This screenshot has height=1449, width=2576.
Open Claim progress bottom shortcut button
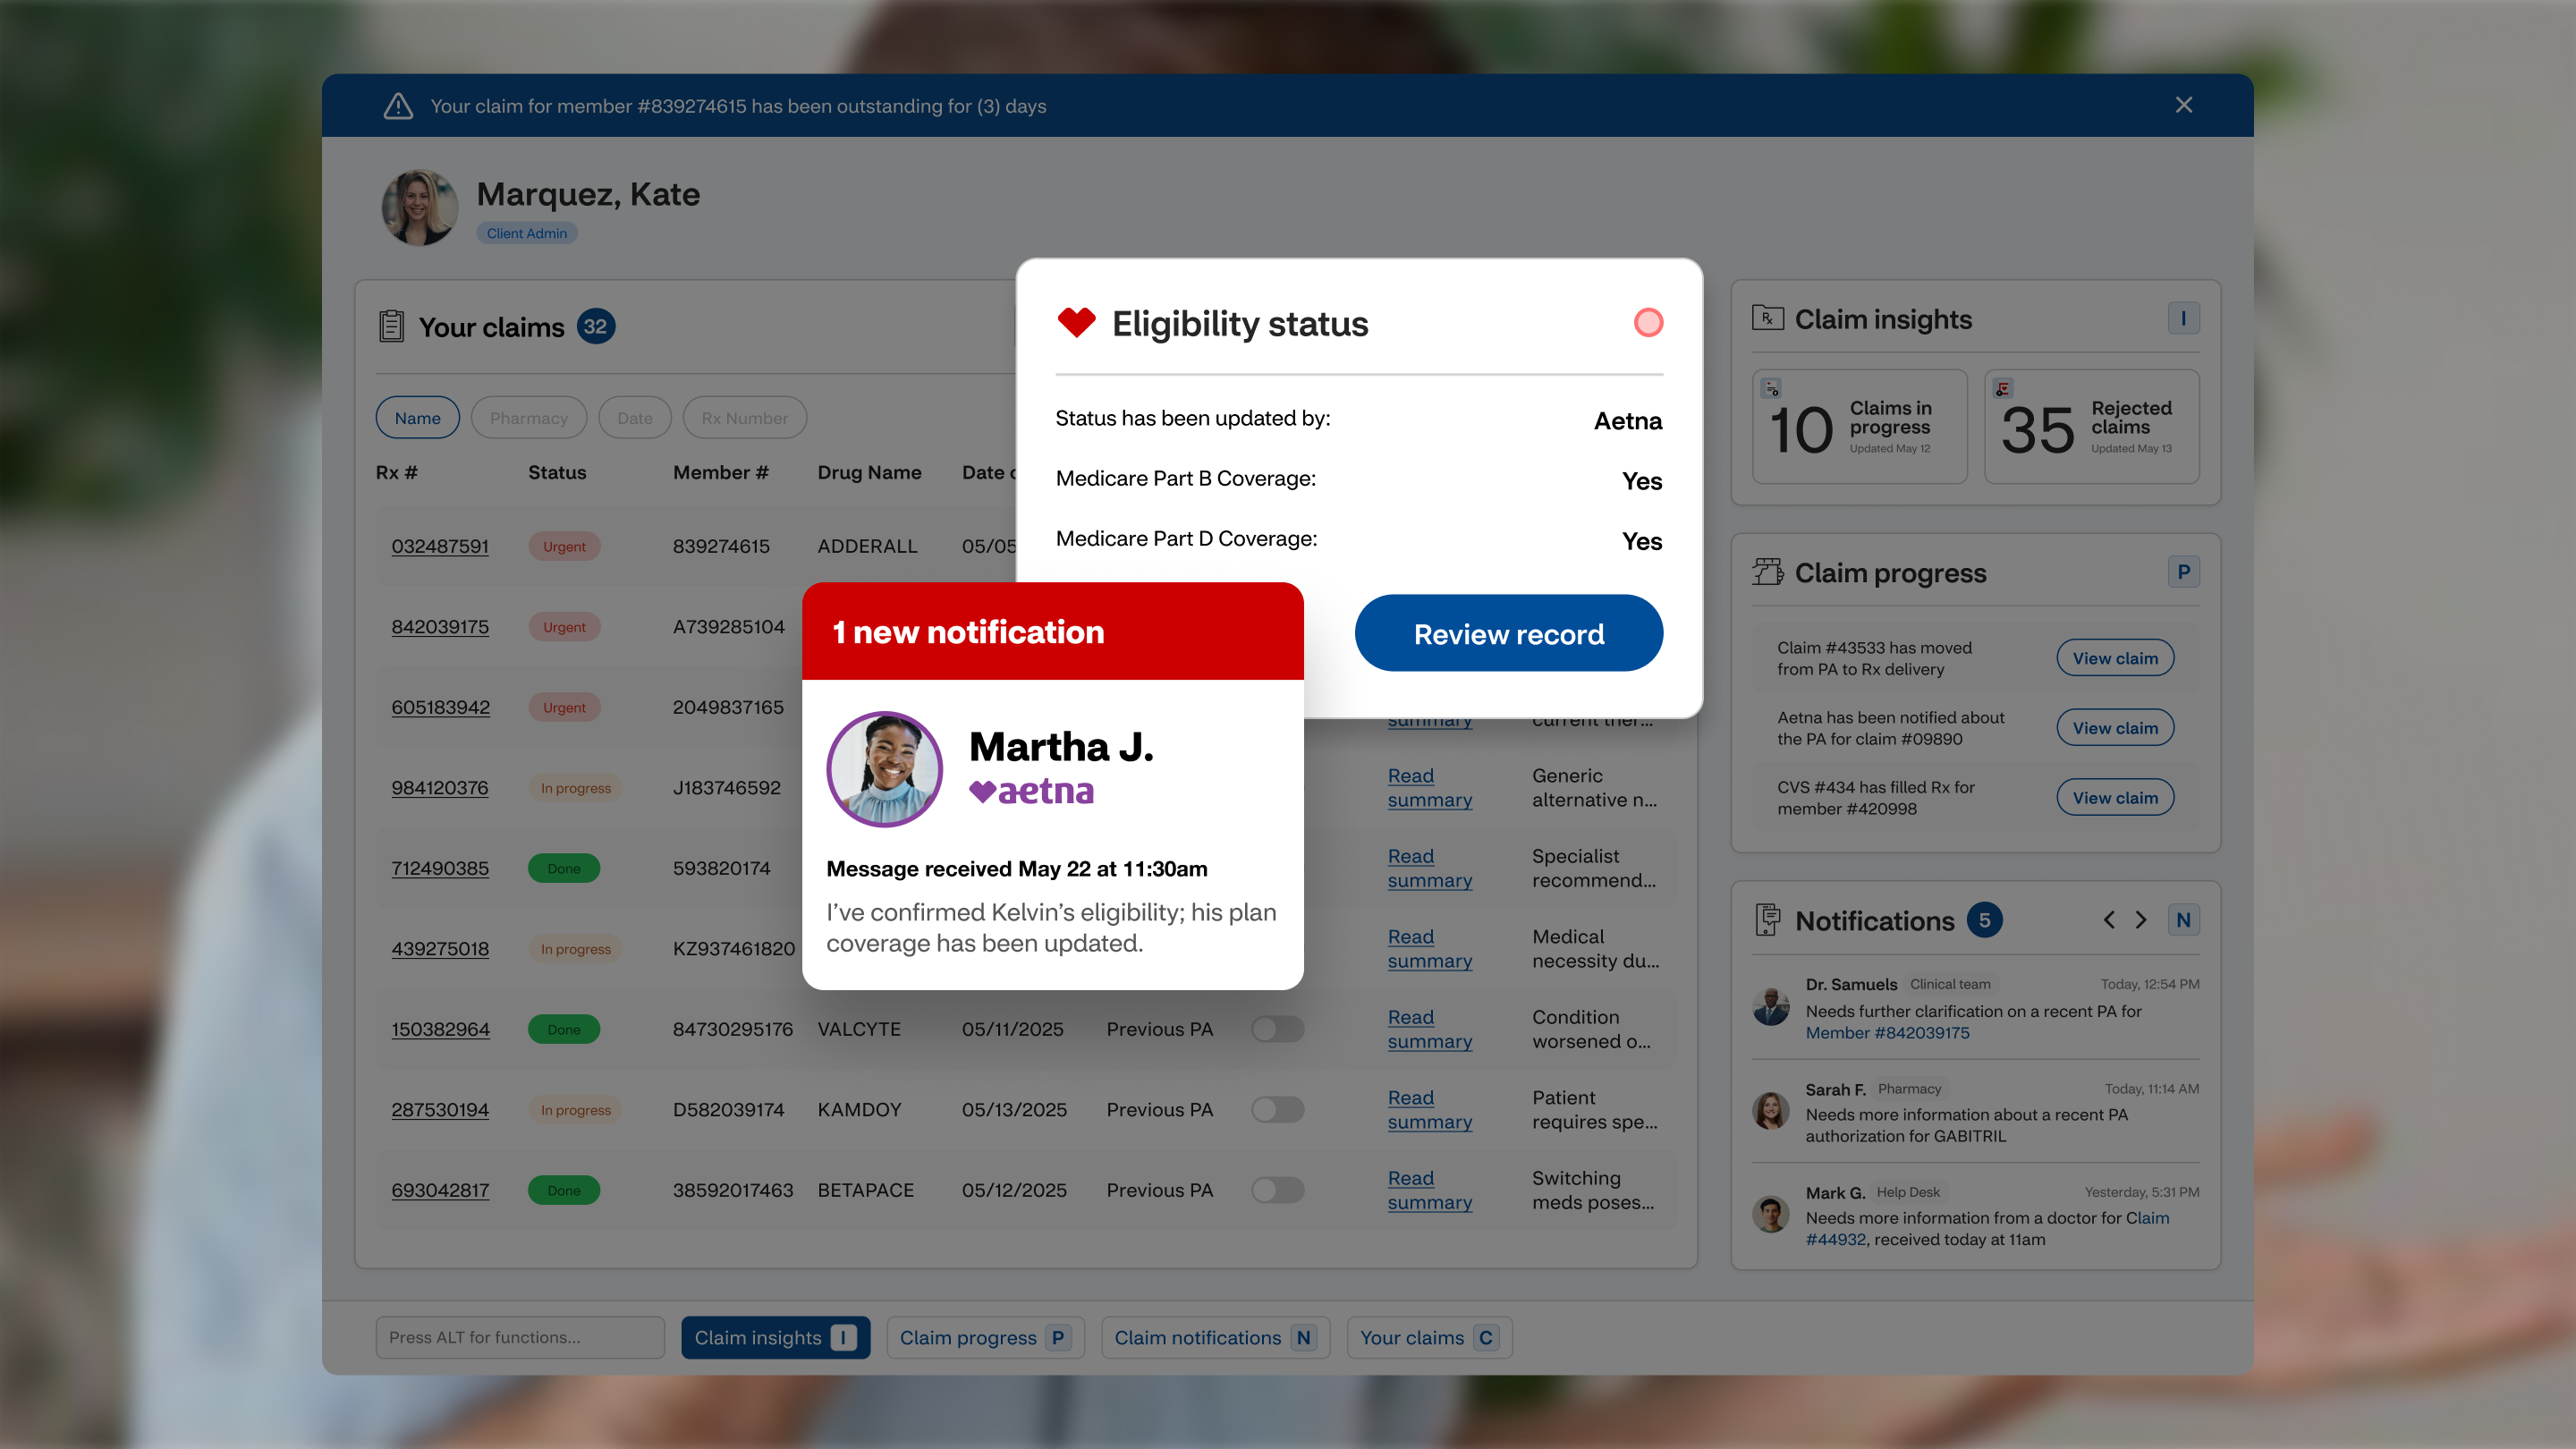(985, 1338)
